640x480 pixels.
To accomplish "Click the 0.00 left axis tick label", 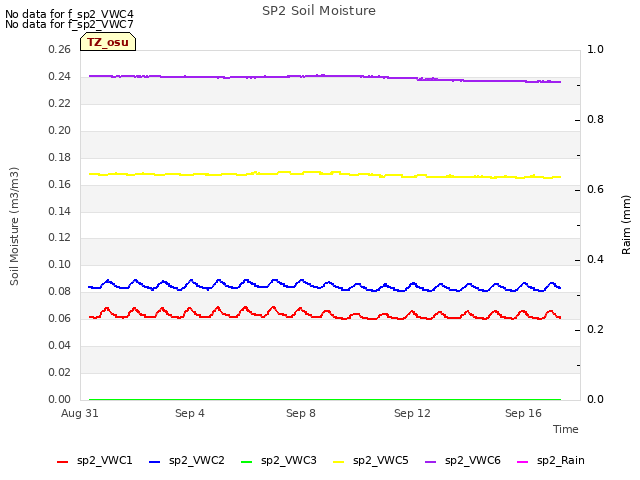I will (60, 399).
